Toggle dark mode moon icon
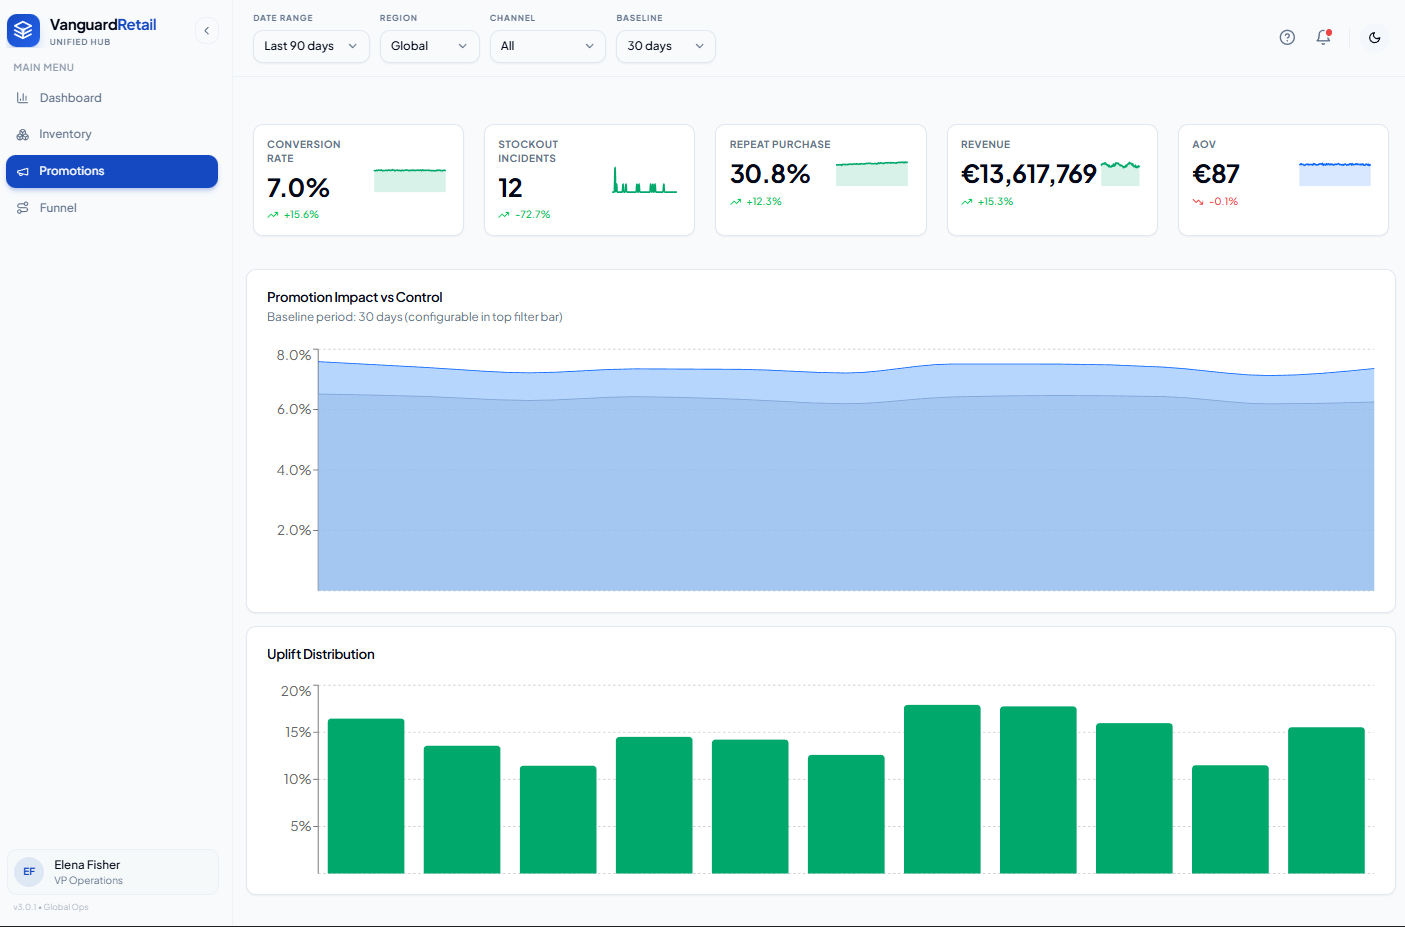Image resolution: width=1405 pixels, height=927 pixels. [x=1375, y=38]
